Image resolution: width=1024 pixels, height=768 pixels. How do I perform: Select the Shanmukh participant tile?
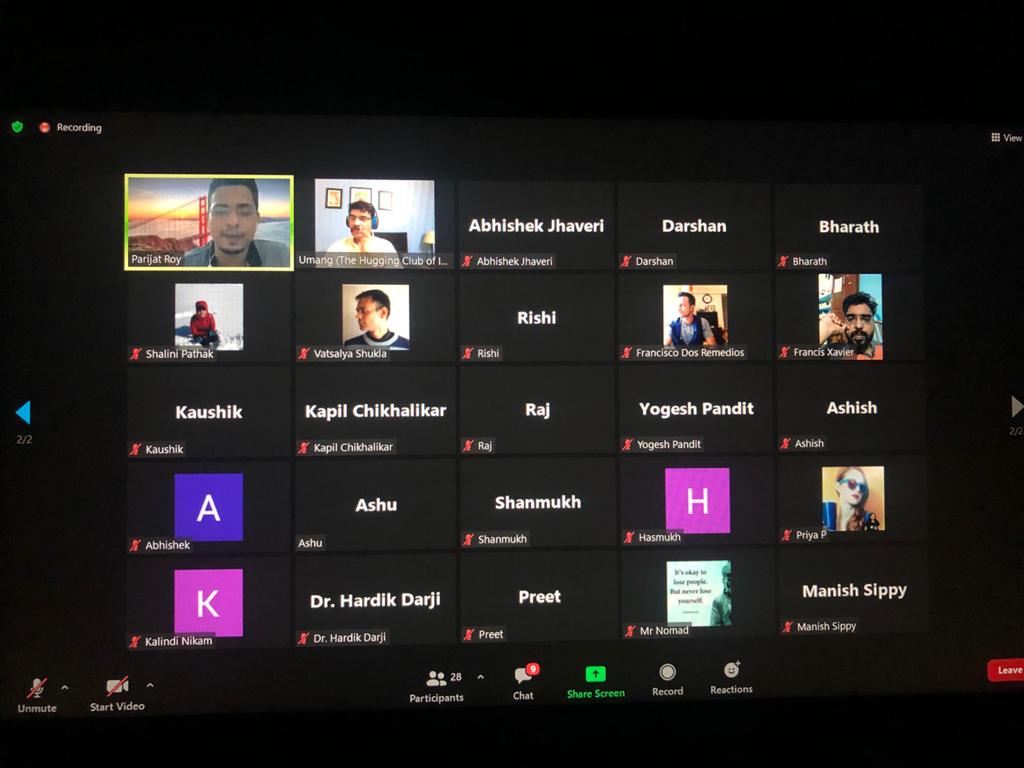[537, 502]
